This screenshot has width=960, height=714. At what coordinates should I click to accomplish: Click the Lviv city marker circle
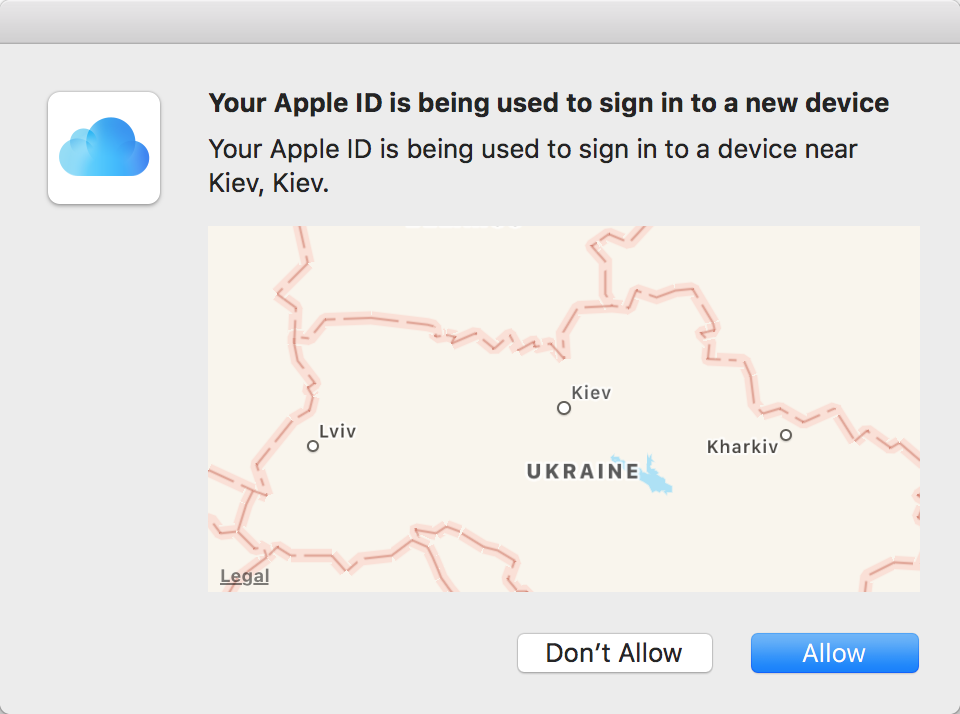tap(313, 446)
